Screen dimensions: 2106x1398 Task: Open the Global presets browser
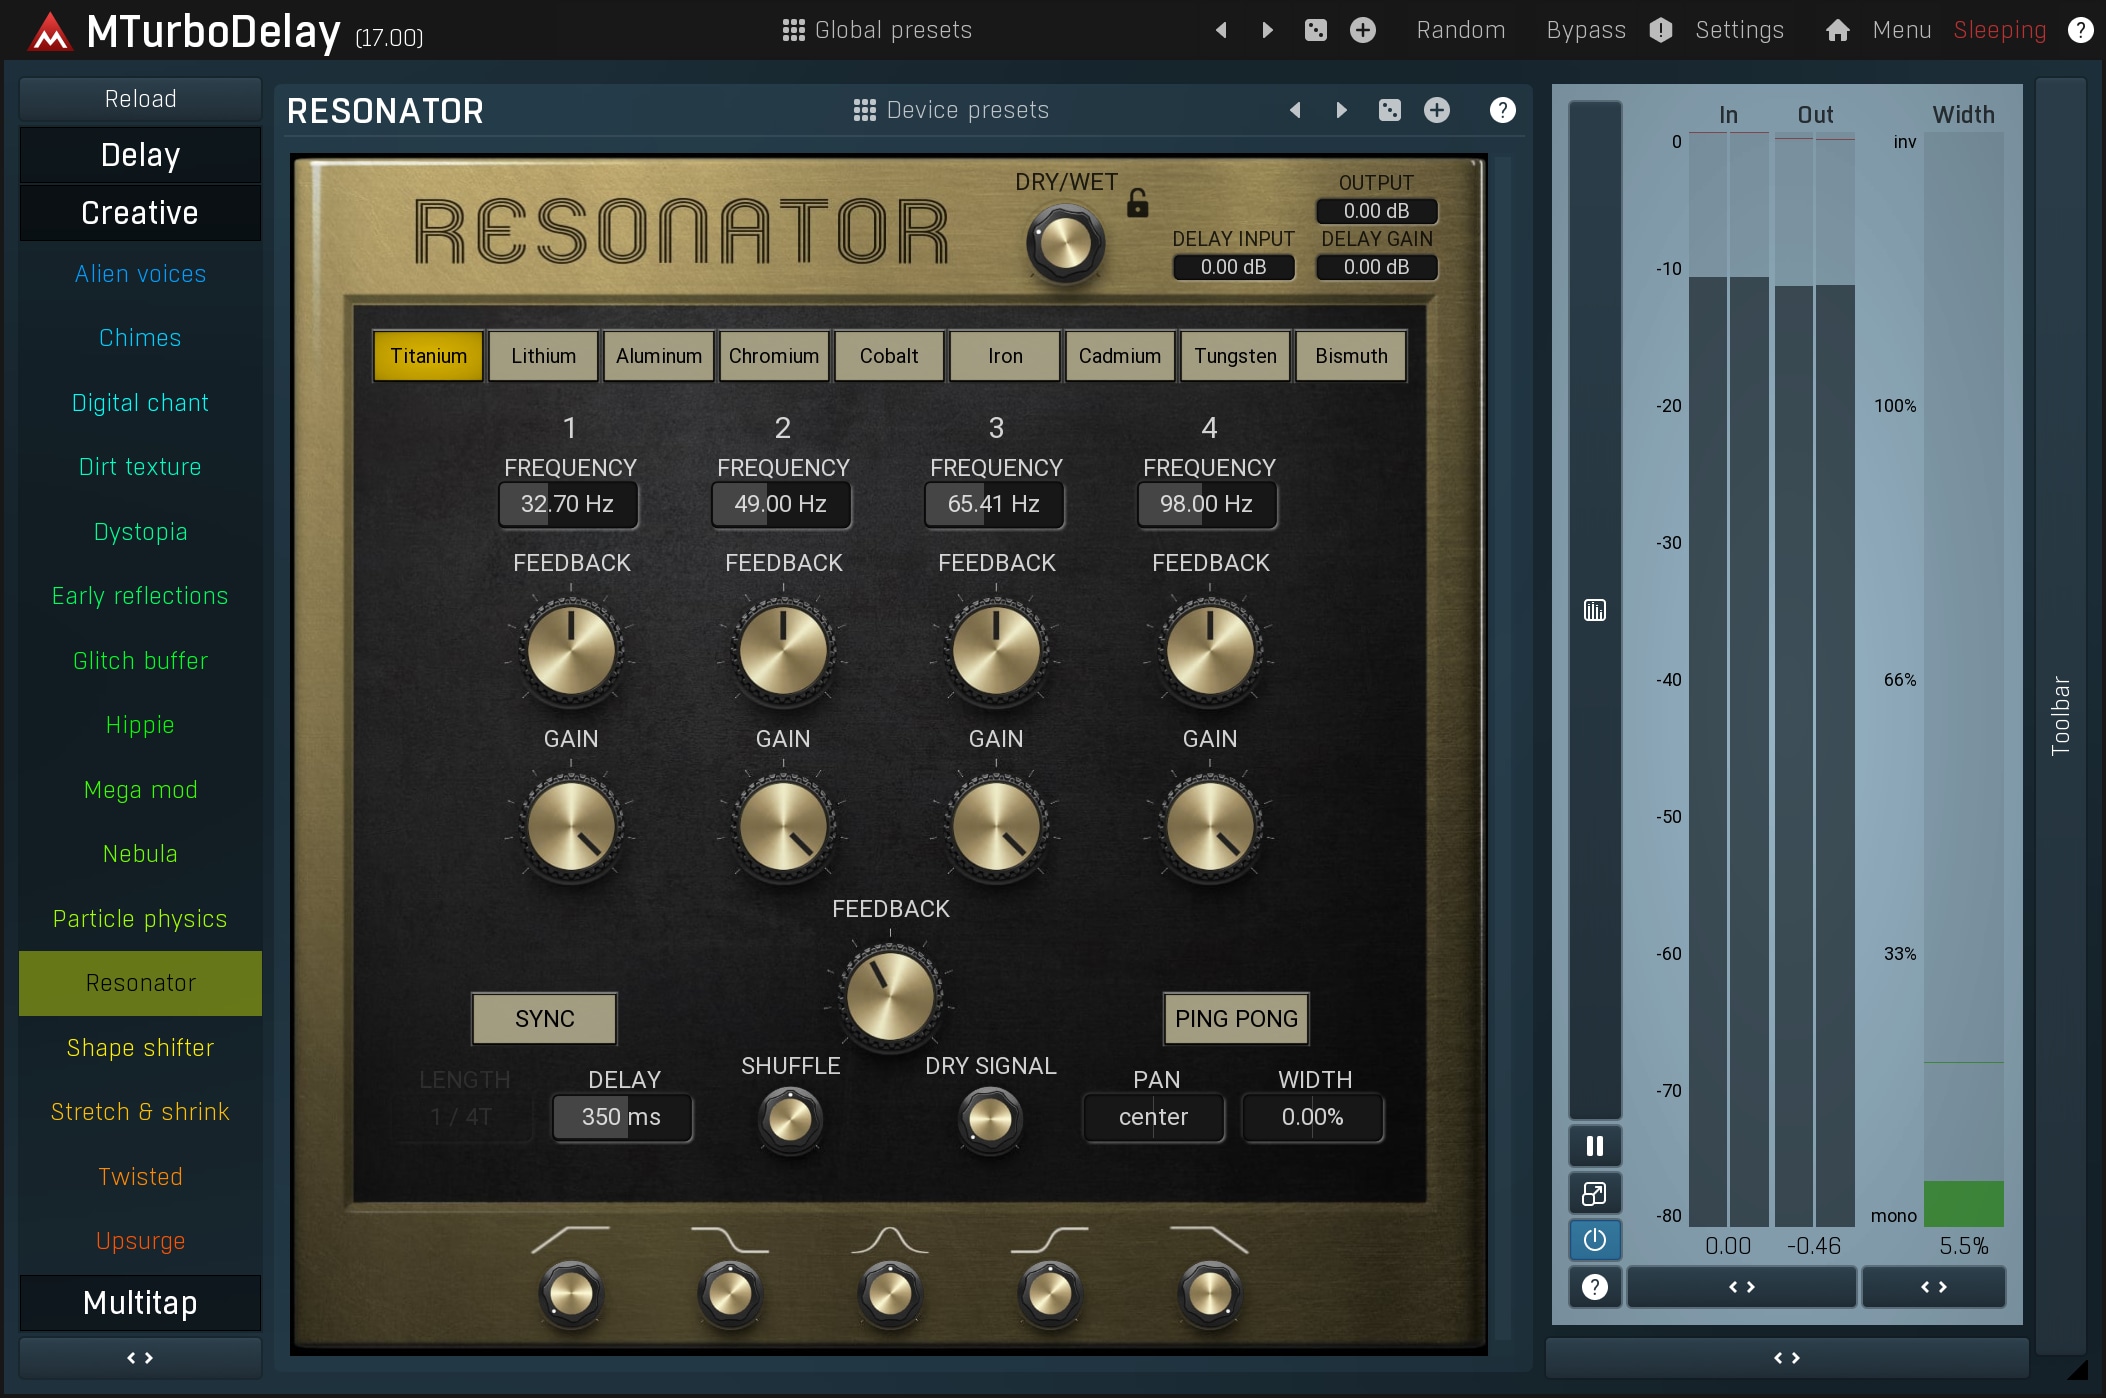[877, 30]
